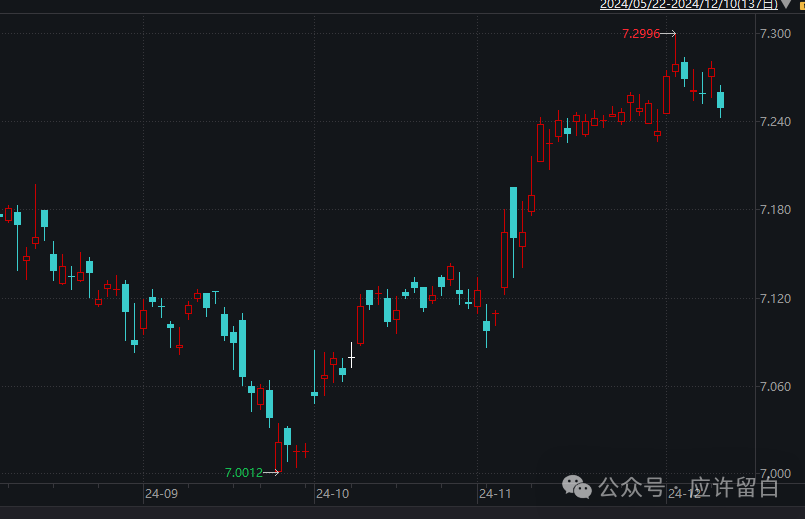Screen dimensions: 805x519
Task: Click the WeChat logo in the watermark
Action: click(x=577, y=487)
